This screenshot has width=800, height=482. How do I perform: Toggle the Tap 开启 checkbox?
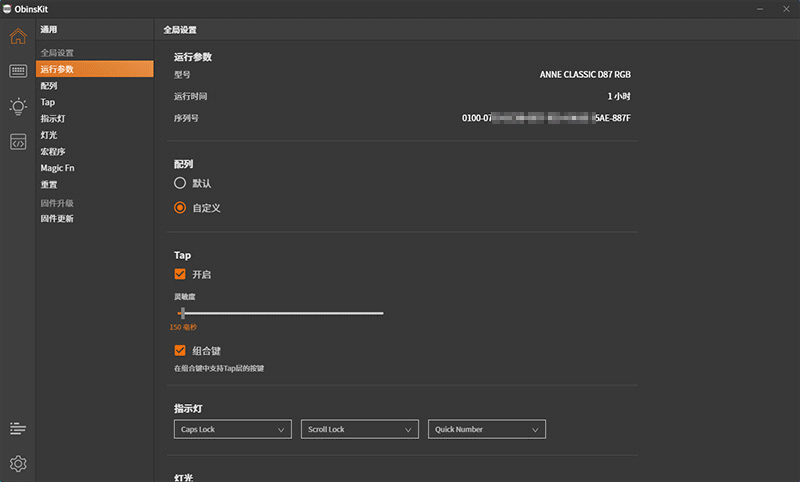(x=180, y=274)
